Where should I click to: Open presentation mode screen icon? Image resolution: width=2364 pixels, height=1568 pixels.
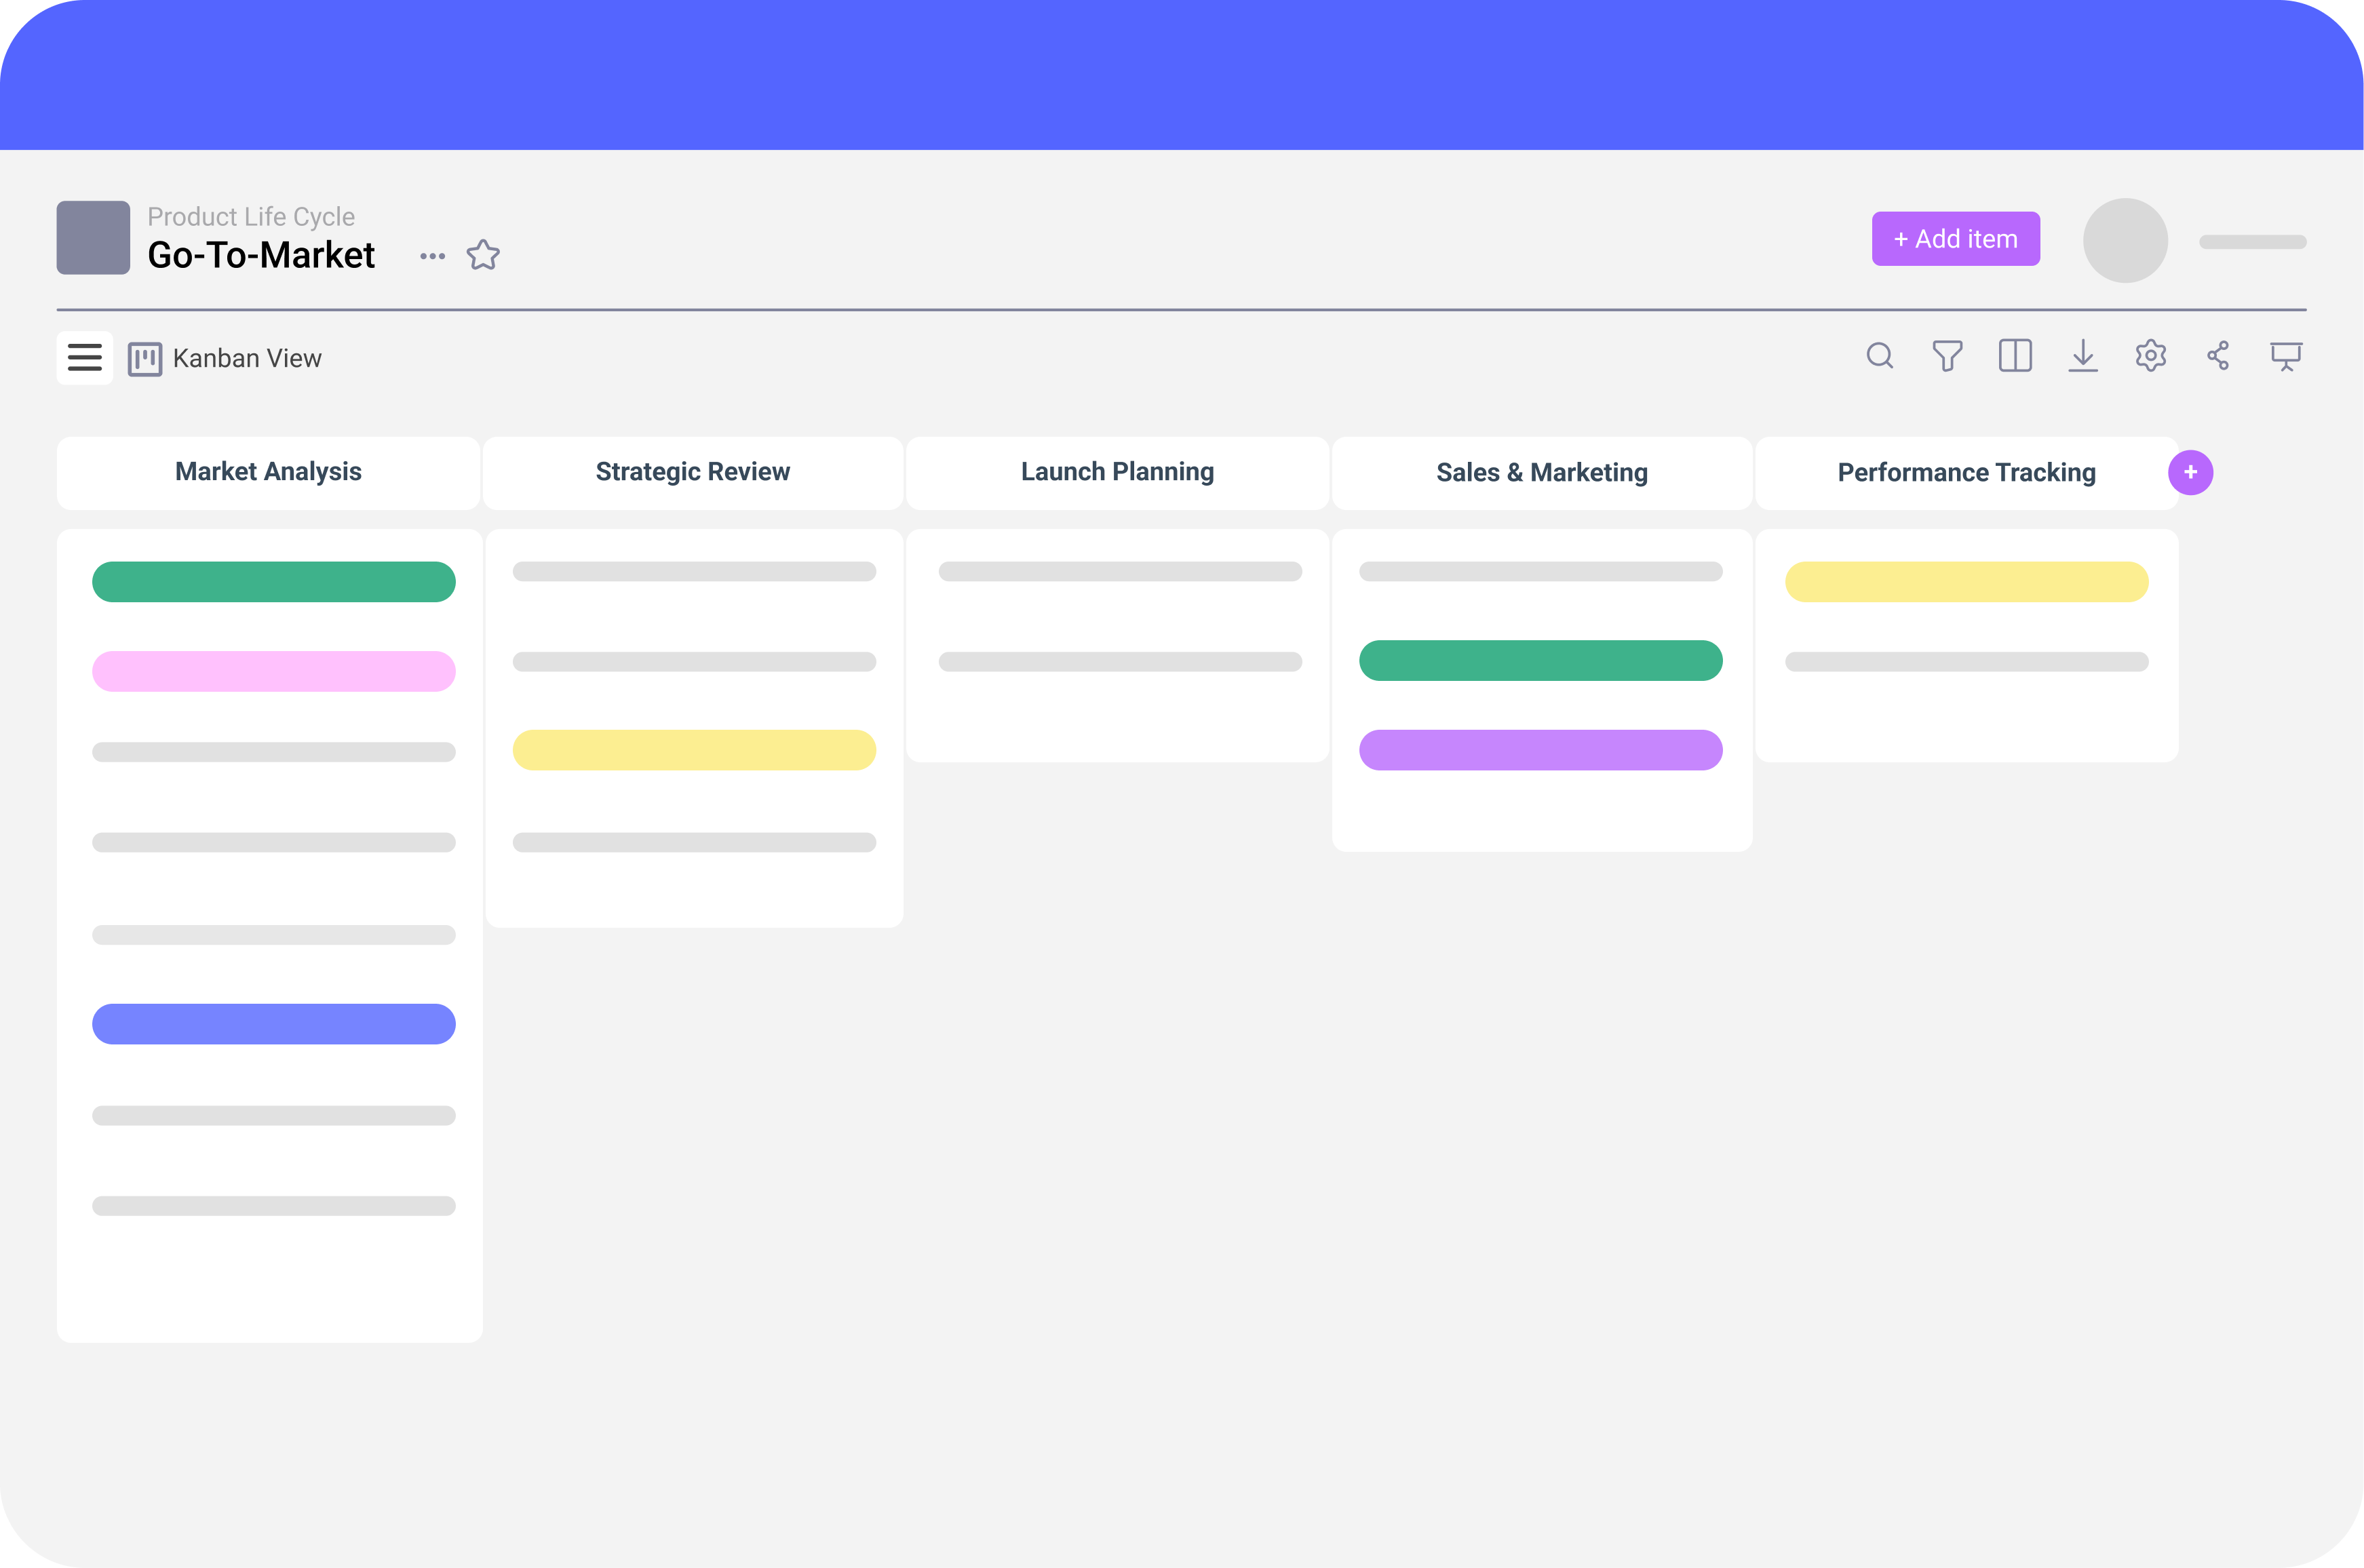2286,356
